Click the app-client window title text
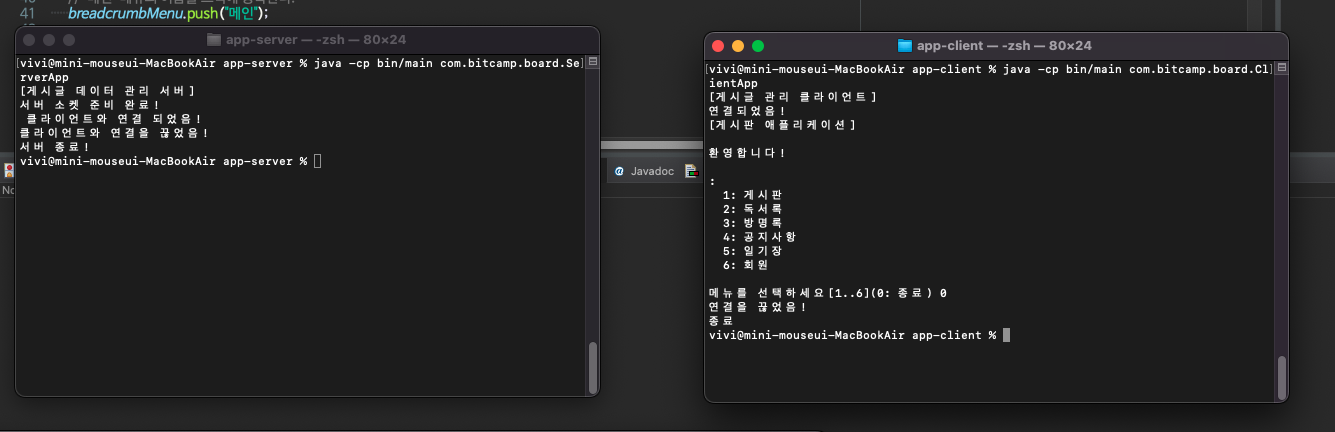1335x432 pixels. (1004, 46)
